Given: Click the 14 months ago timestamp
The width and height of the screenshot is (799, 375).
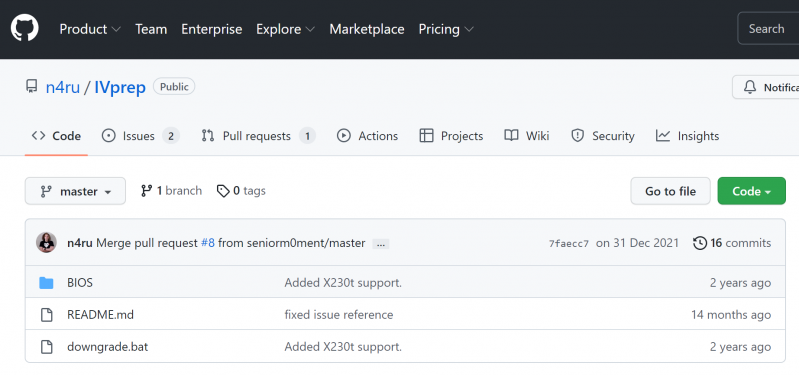Looking at the screenshot, I should (731, 315).
